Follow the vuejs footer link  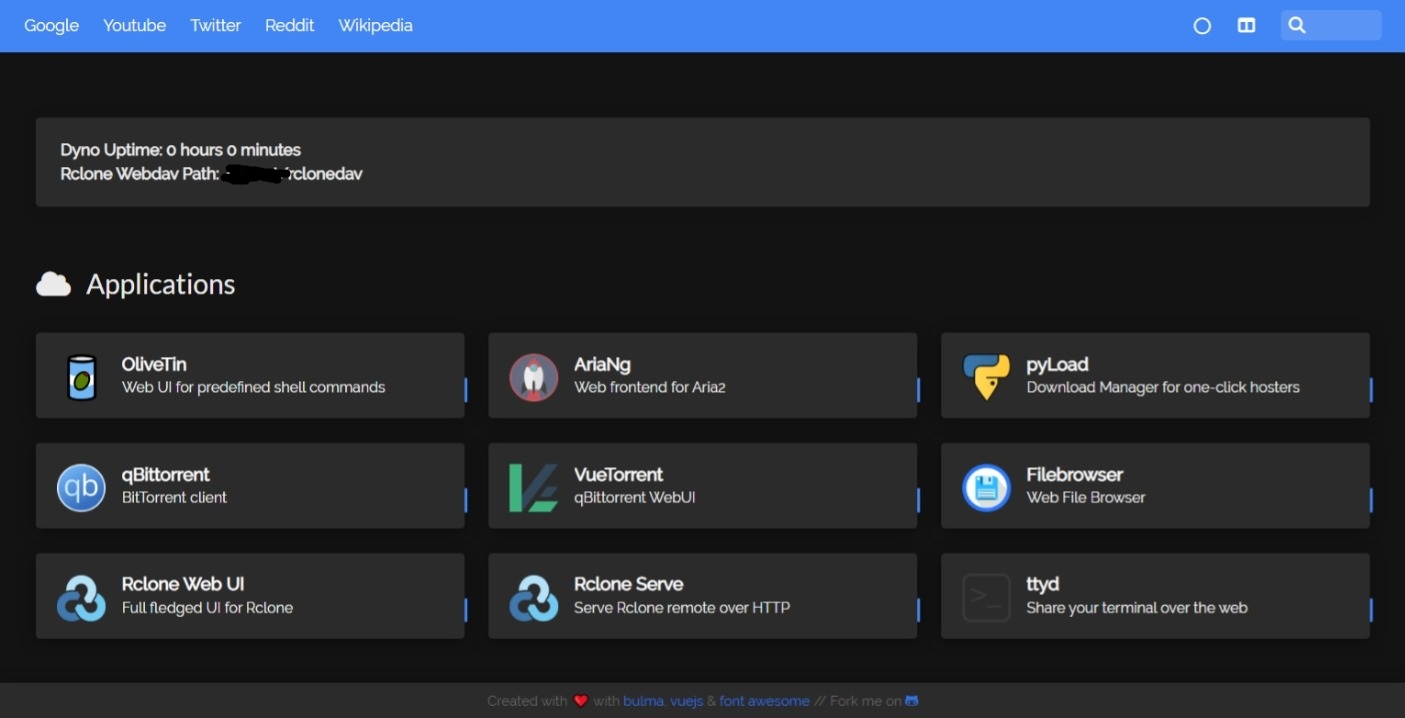click(686, 701)
